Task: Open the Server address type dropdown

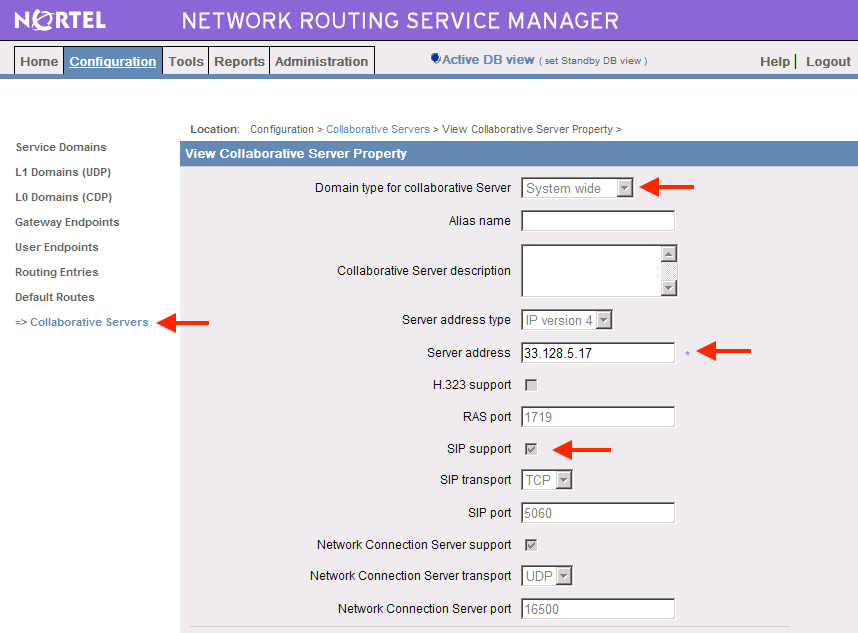Action: [x=567, y=320]
